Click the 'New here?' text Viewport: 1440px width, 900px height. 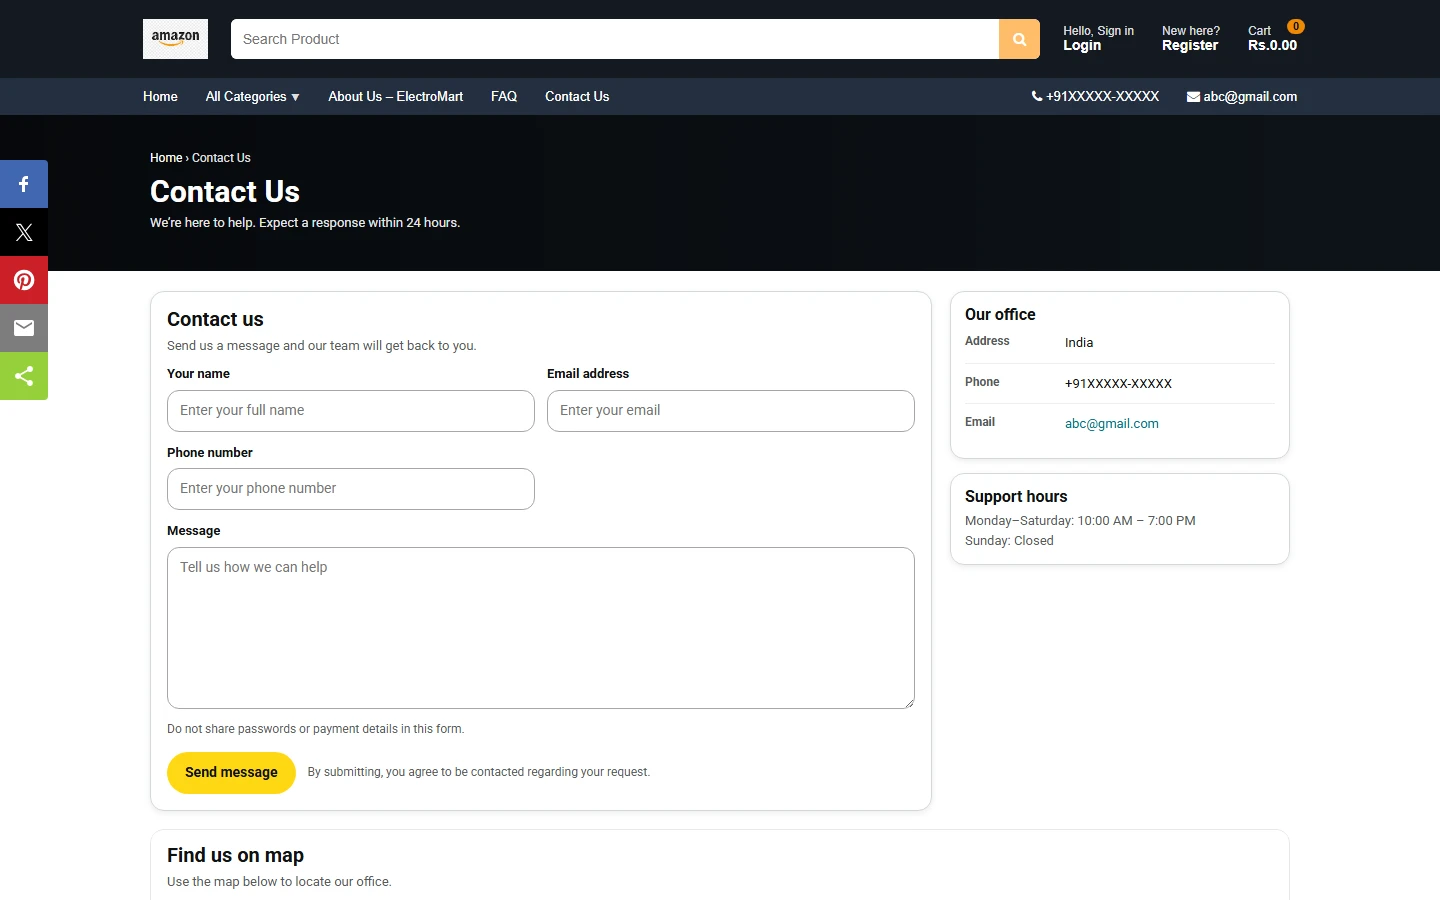coord(1191,31)
